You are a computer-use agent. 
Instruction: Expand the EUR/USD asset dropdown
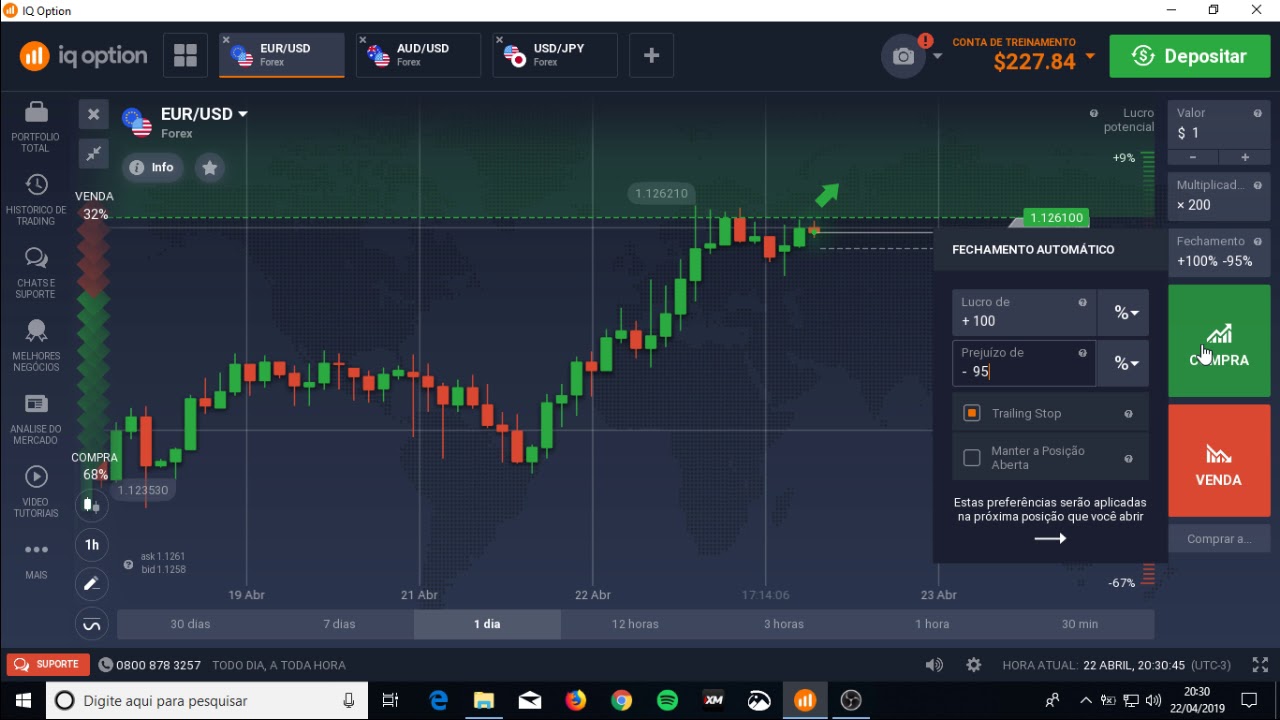click(242, 114)
